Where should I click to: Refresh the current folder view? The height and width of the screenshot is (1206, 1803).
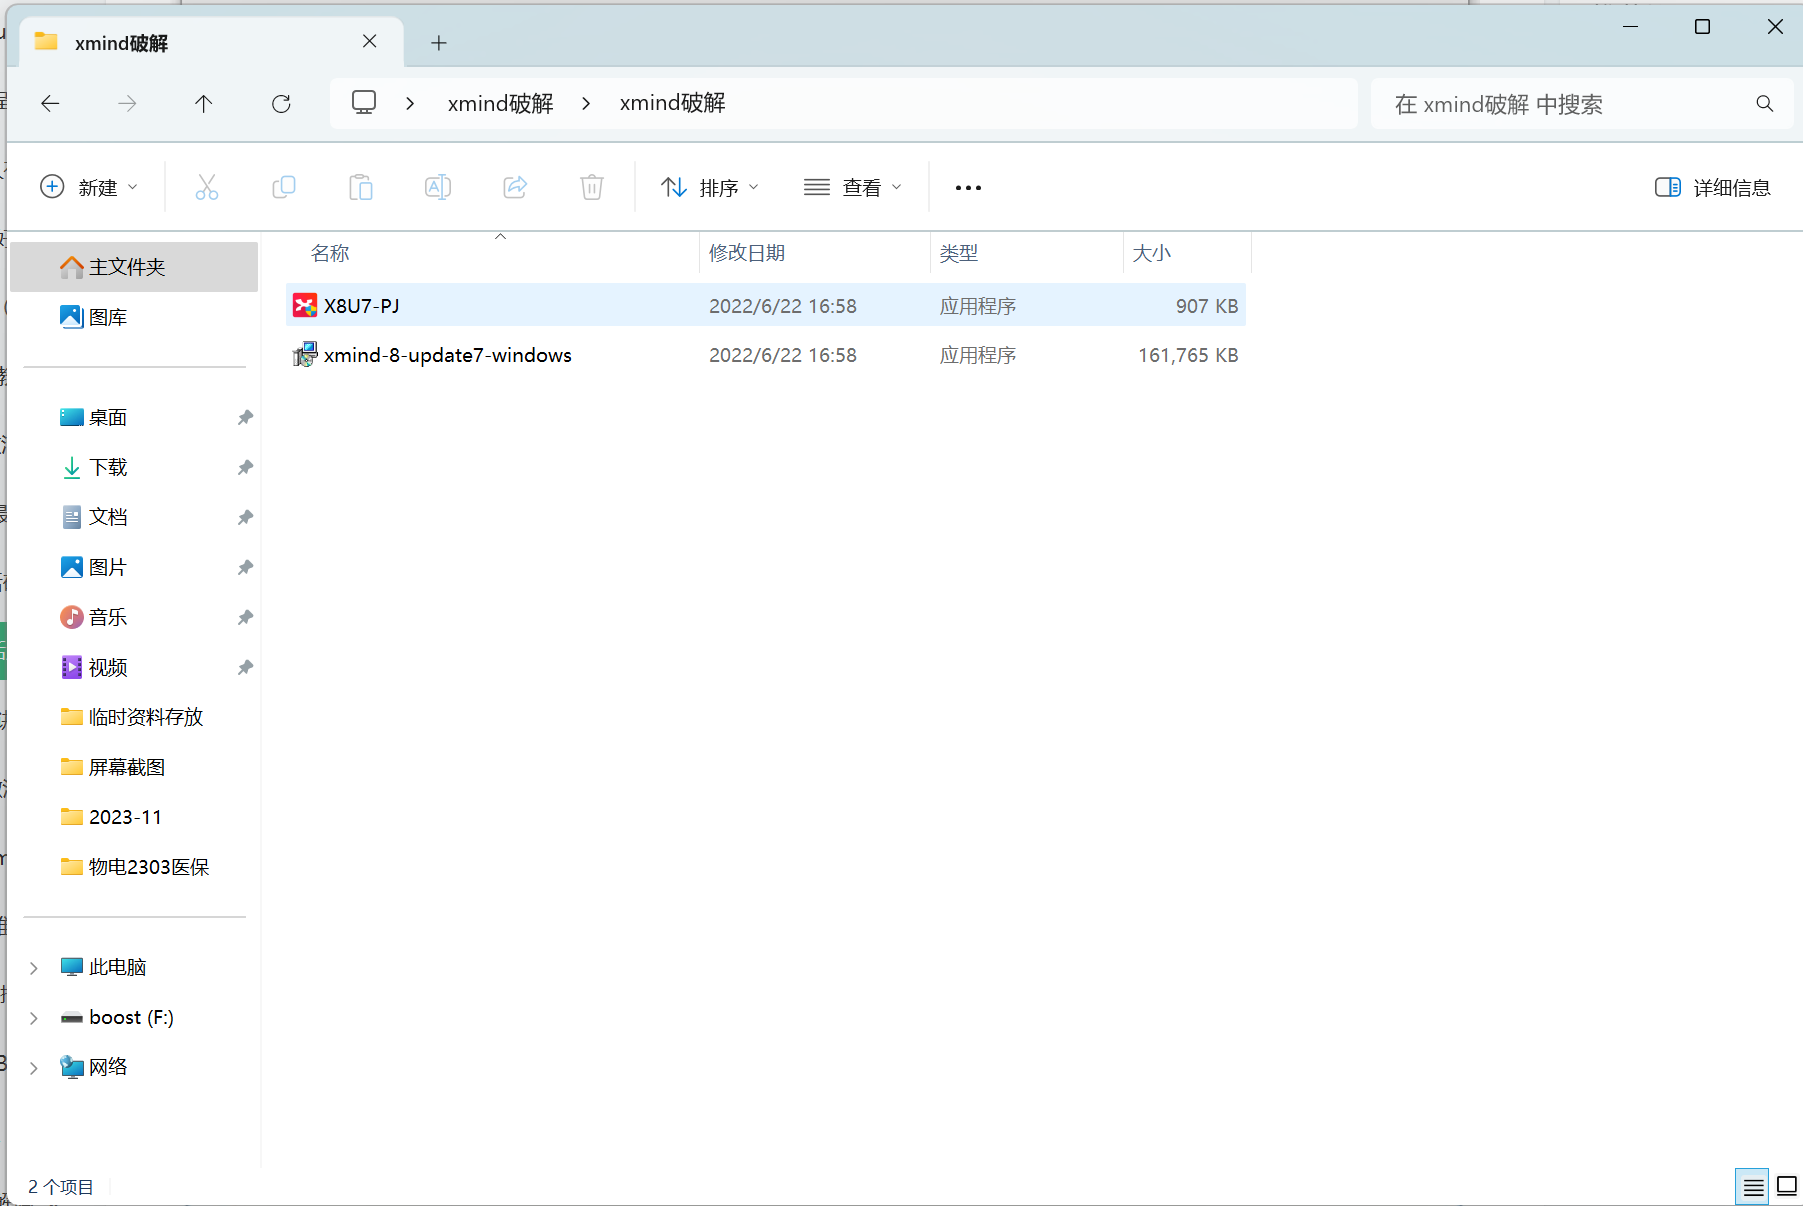point(281,104)
